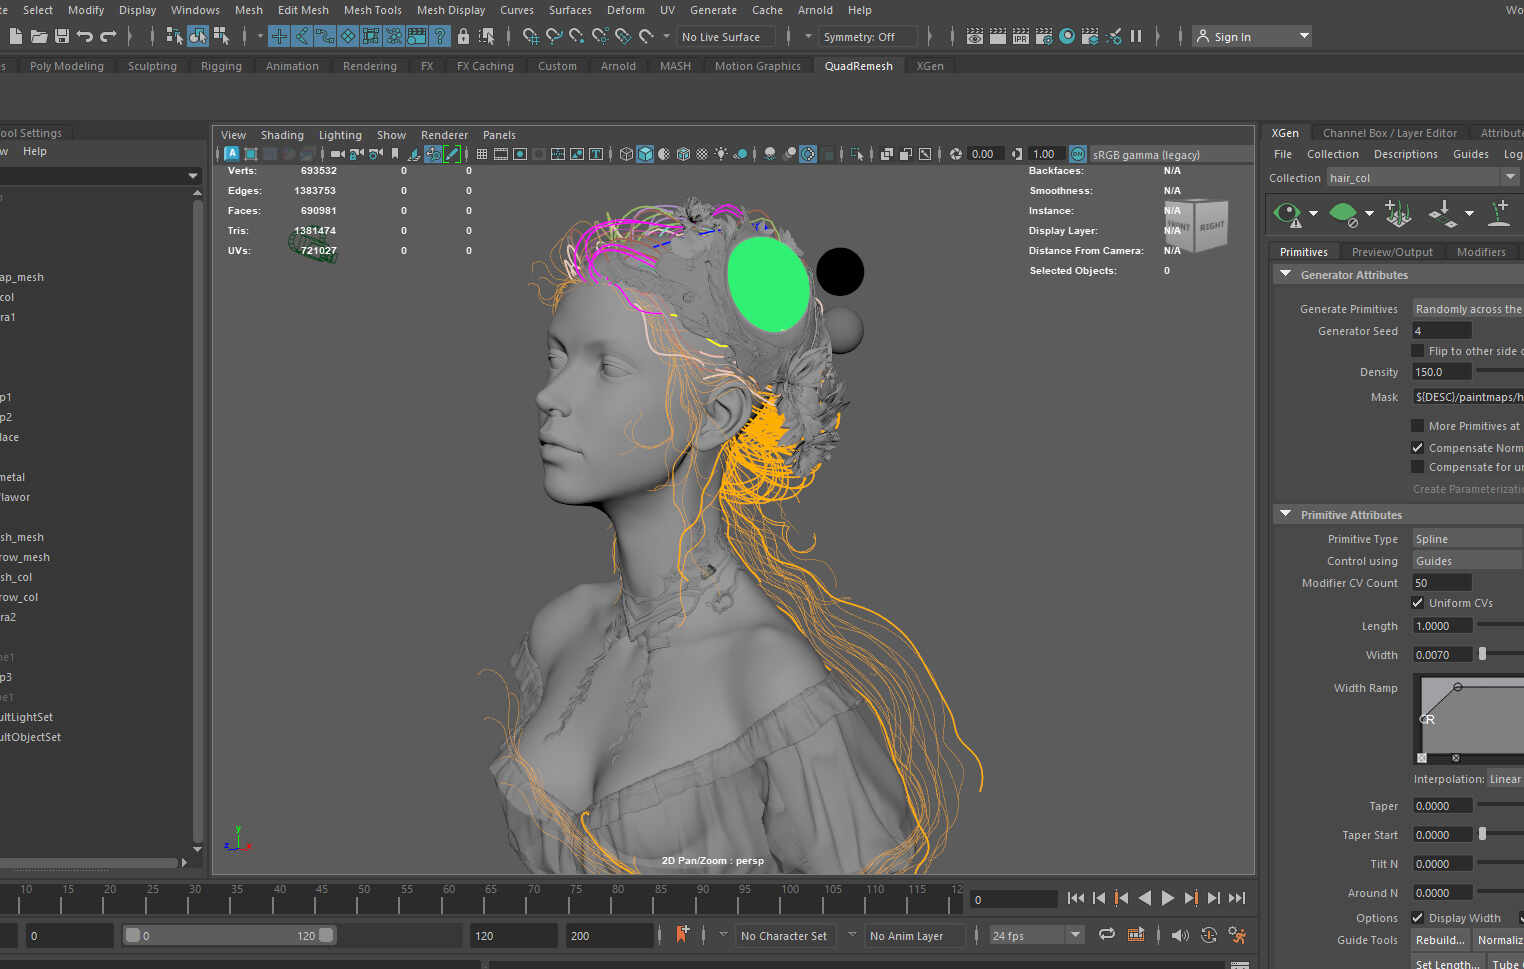This screenshot has height=969, width=1524.
Task: Switch to XGen Preview/Output tab
Action: (1392, 252)
